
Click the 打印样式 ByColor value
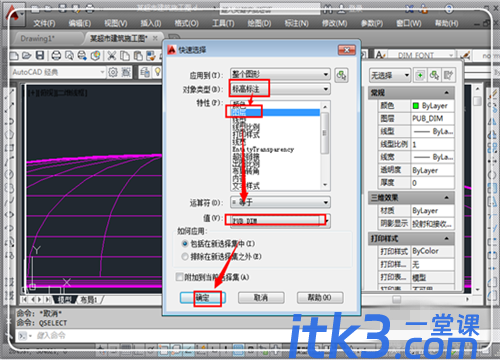432,251
